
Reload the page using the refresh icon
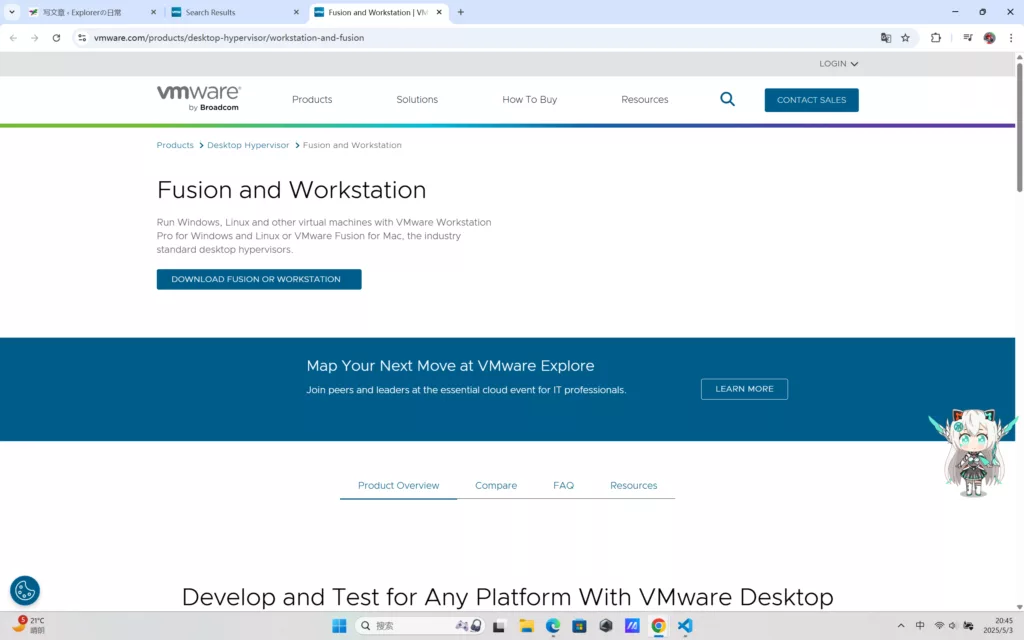pos(56,38)
